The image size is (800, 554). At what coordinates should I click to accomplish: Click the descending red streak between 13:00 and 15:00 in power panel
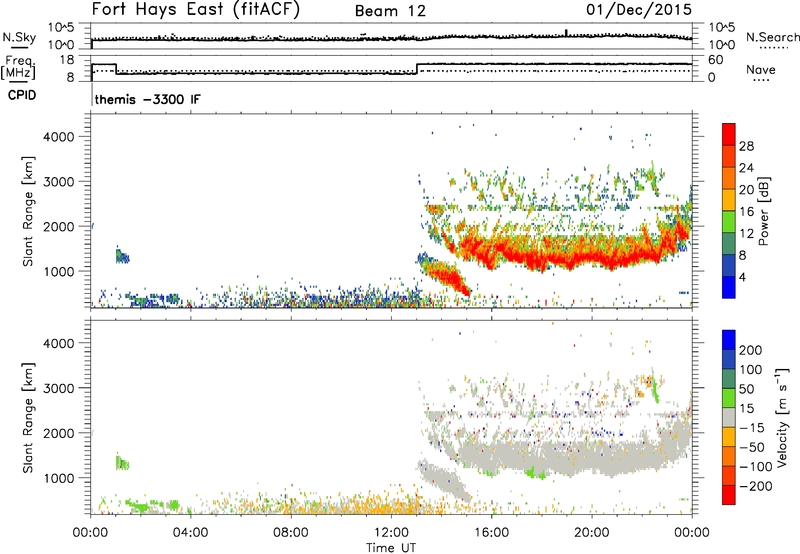445,275
